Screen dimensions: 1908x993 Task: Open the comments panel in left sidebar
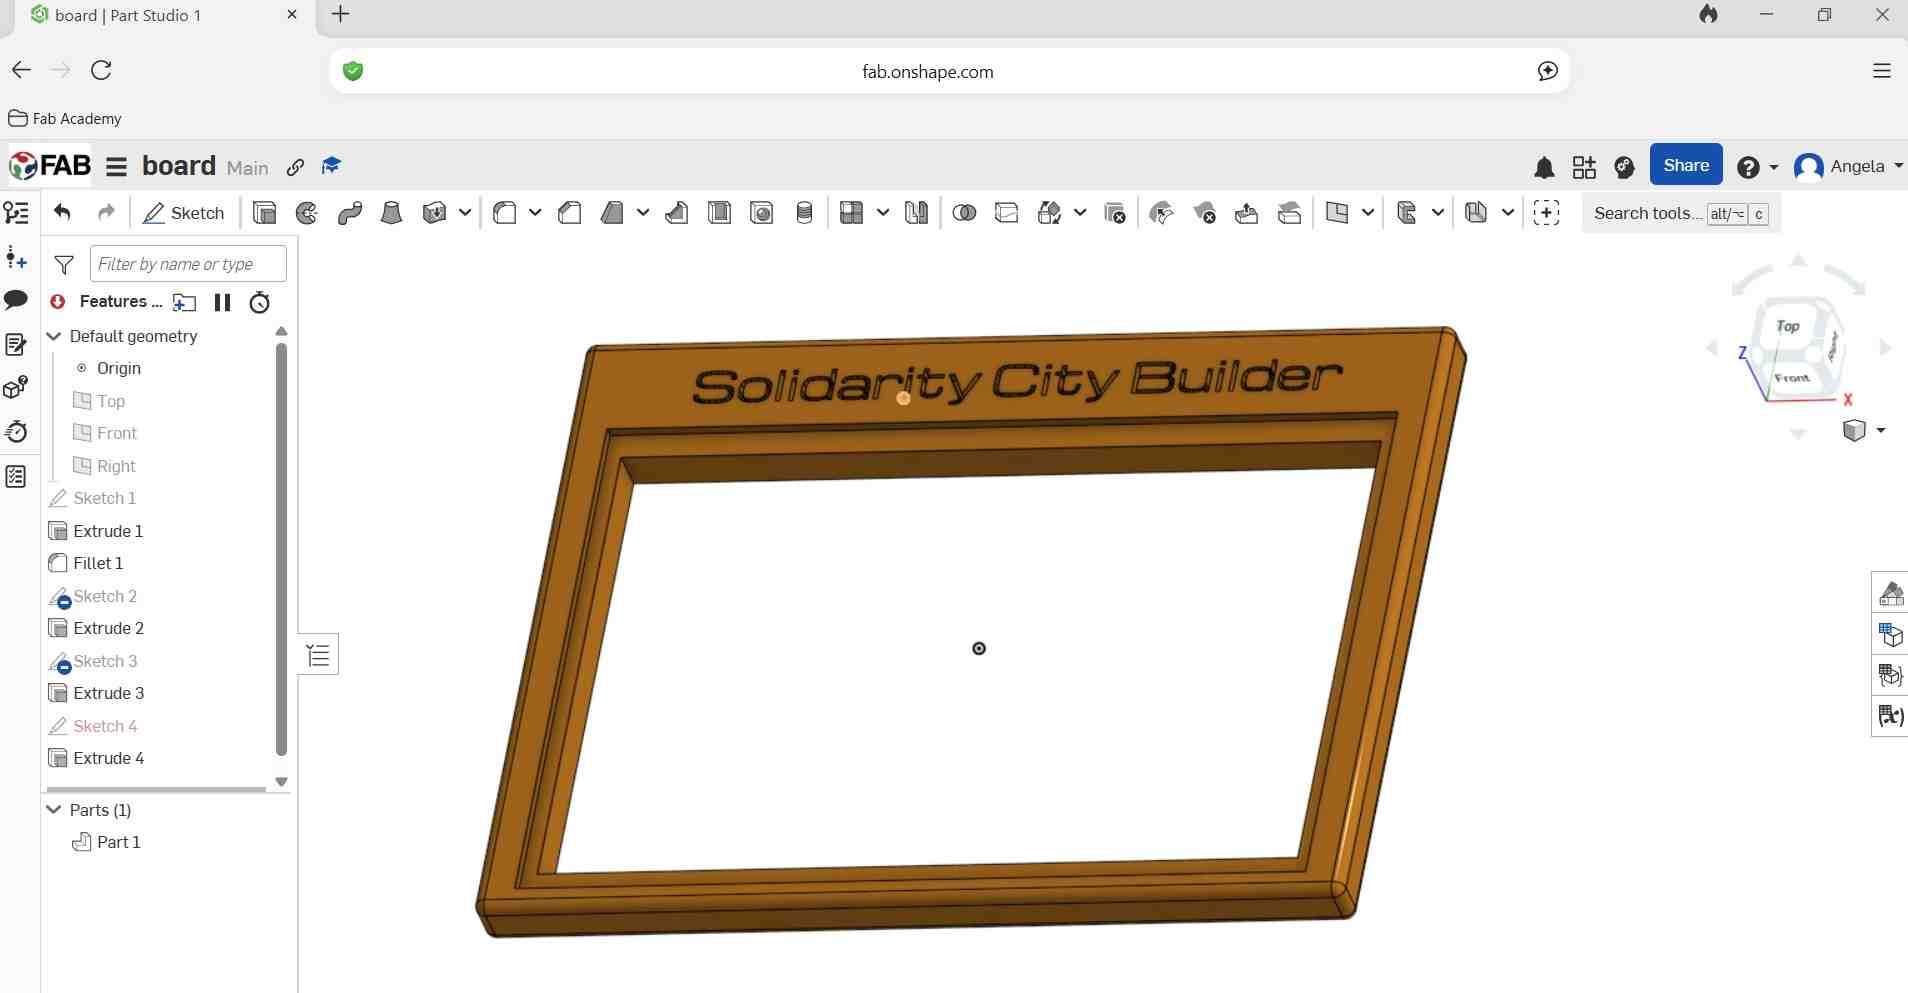tap(16, 300)
